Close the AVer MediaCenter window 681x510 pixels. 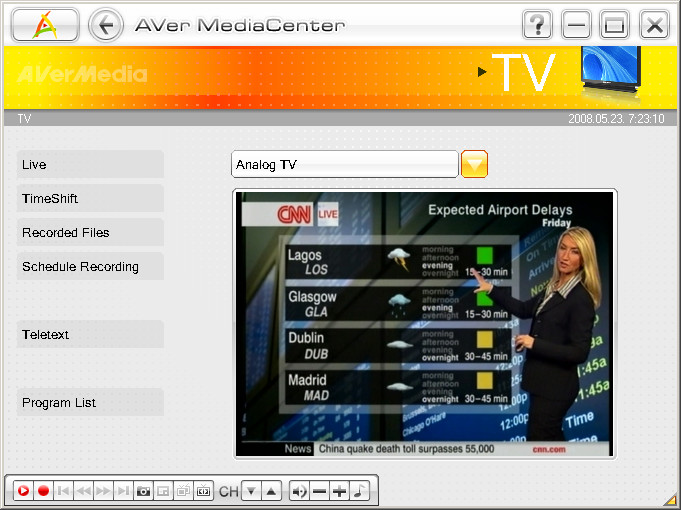coord(655,25)
